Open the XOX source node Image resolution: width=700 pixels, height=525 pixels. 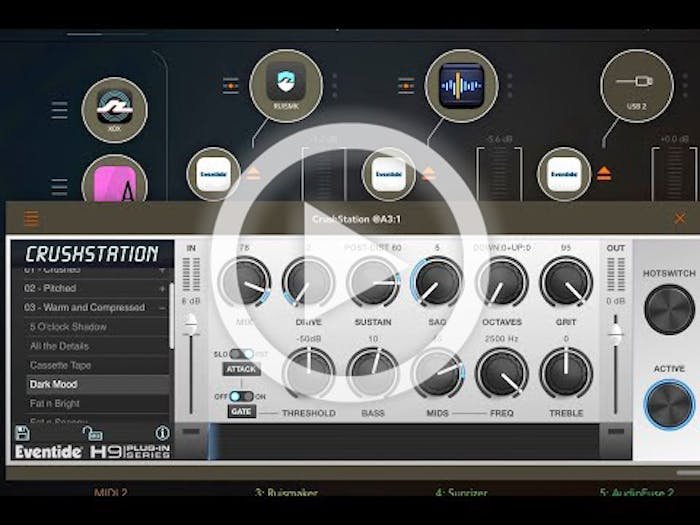pos(115,110)
